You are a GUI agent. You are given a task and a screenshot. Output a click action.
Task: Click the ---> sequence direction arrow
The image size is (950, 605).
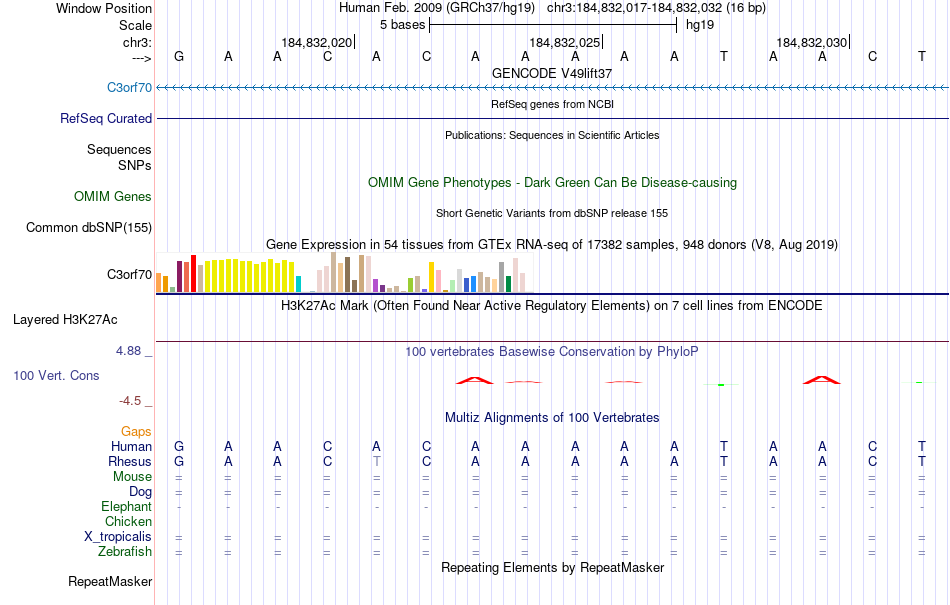coord(141,58)
